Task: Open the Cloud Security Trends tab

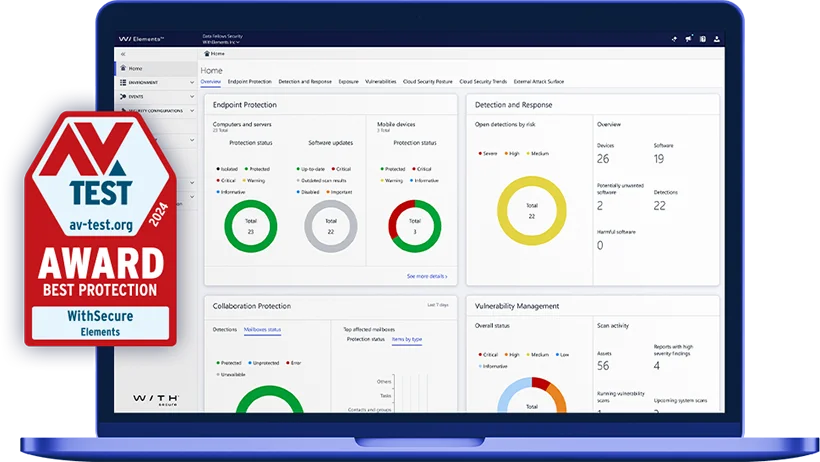Action: pos(483,82)
